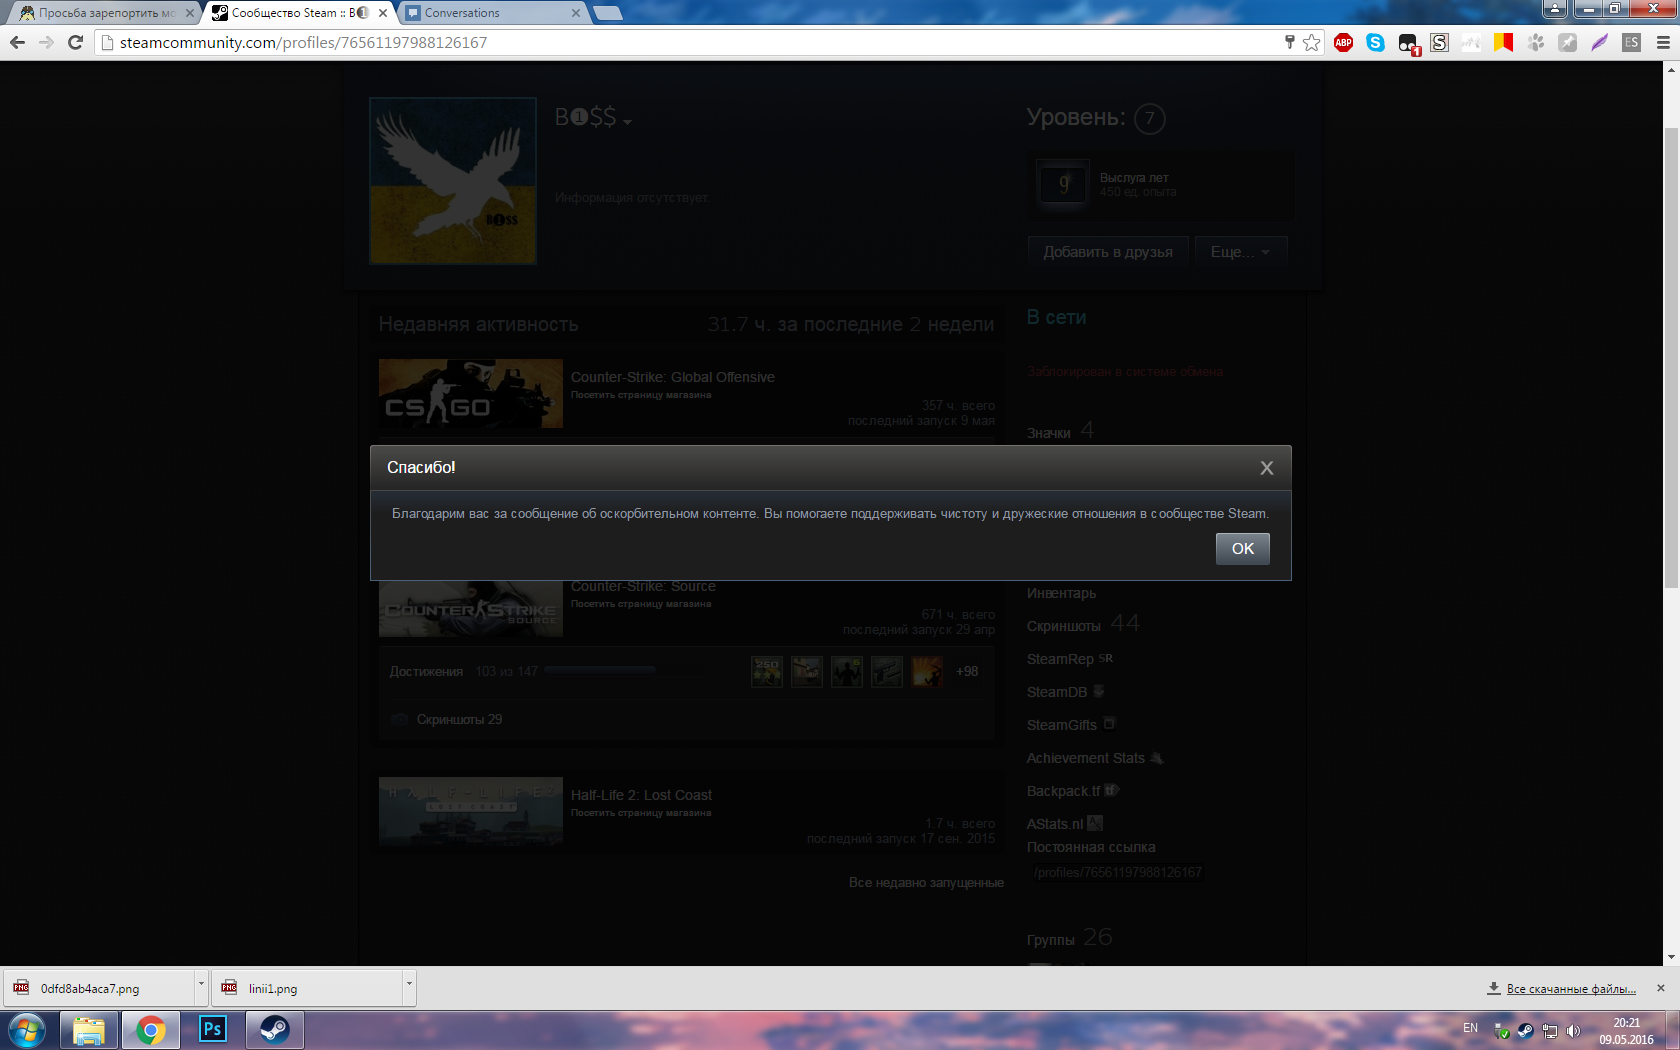Expand the Еще... dropdown
This screenshot has width=1680, height=1050.
click(1240, 252)
